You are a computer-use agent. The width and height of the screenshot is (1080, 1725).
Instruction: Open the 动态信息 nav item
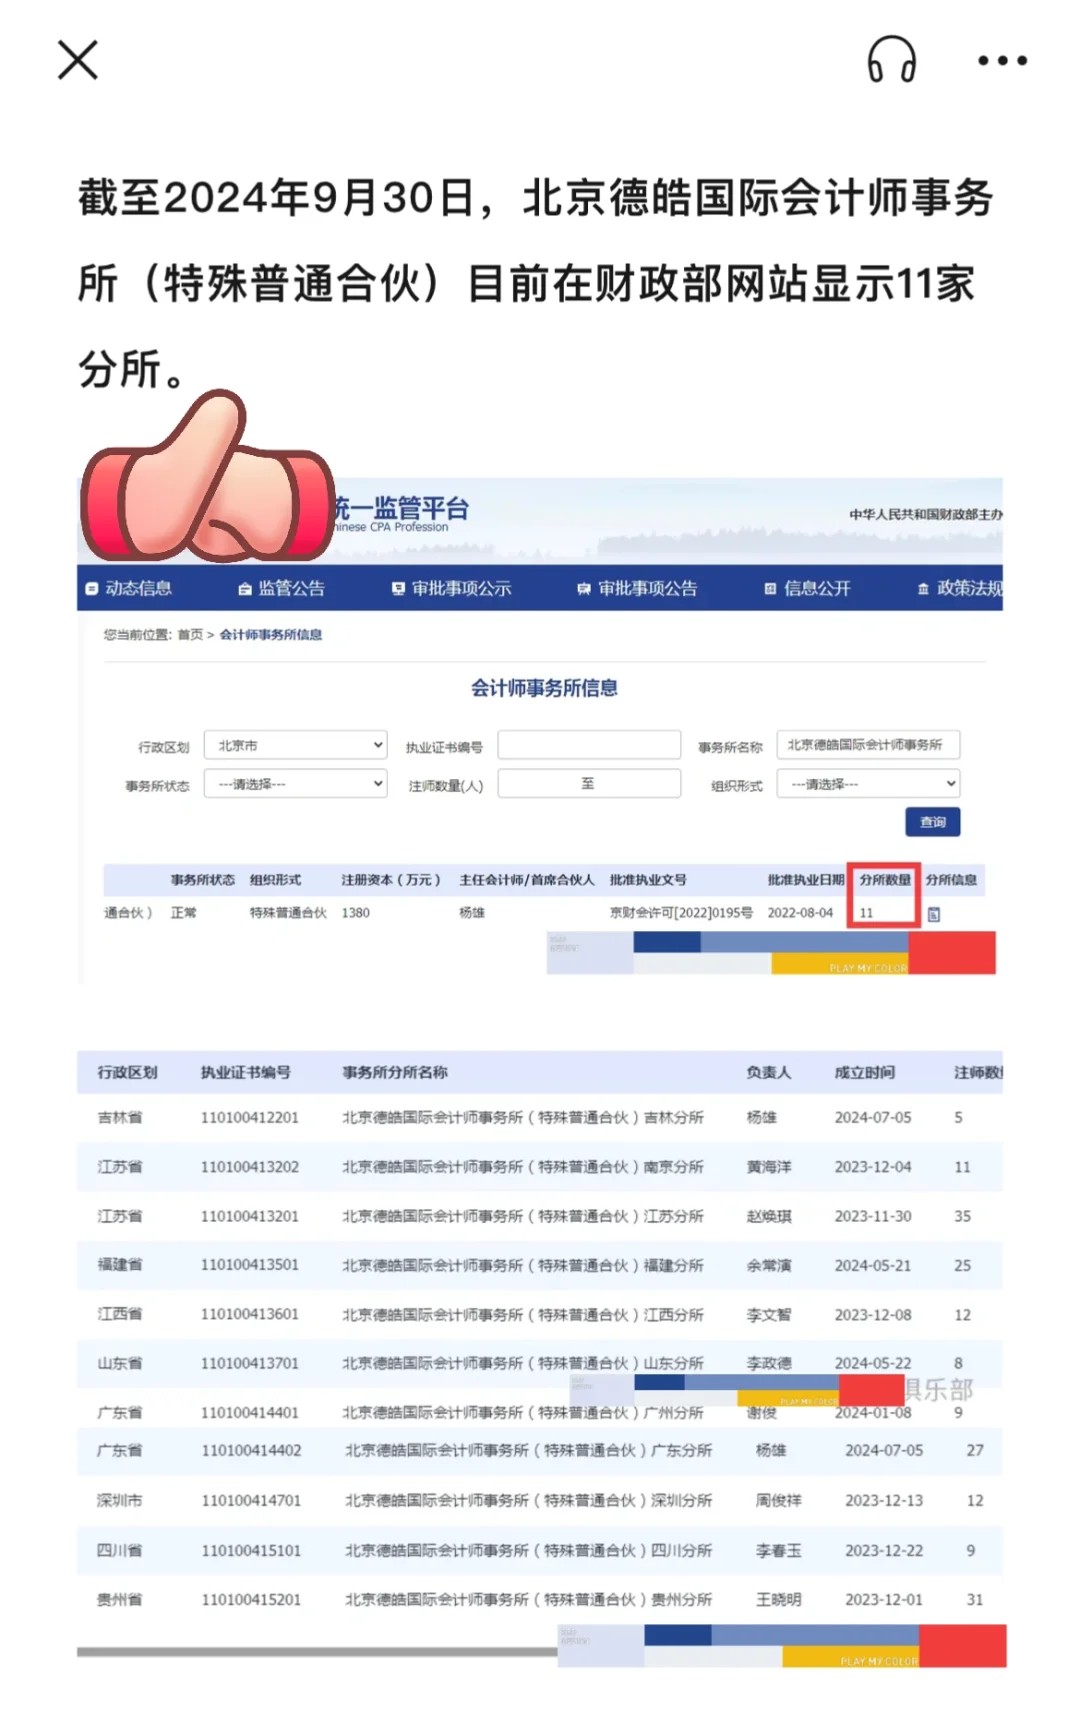click(x=129, y=588)
